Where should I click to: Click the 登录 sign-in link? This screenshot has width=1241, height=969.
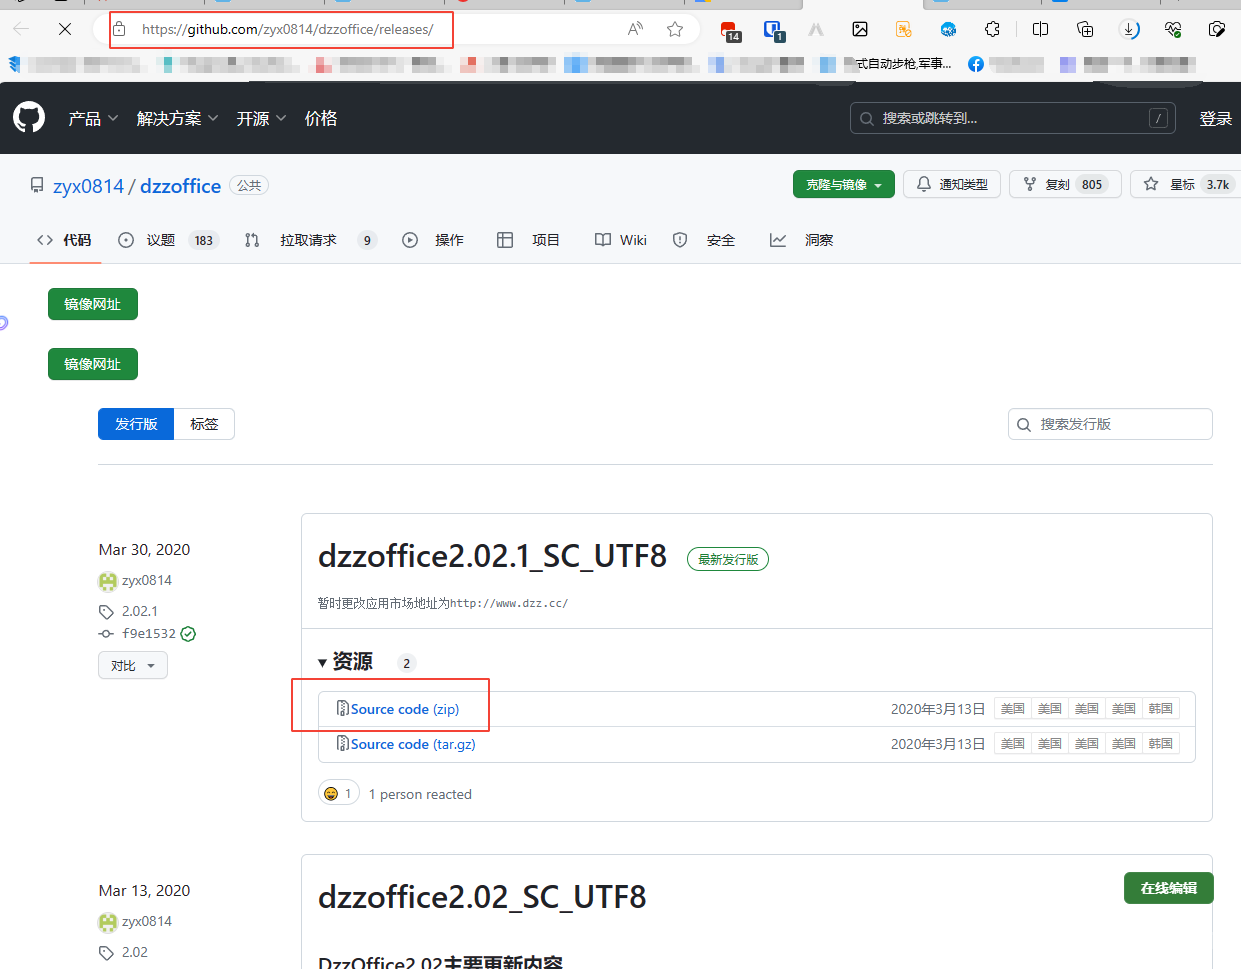[x=1216, y=118]
